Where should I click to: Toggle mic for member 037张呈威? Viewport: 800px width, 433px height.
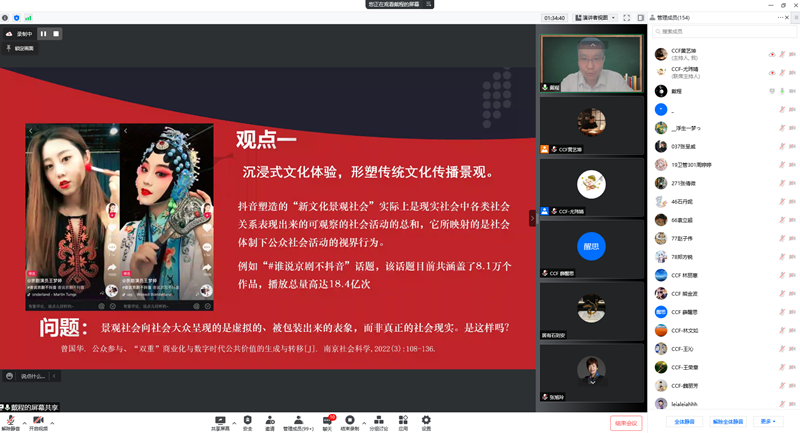pyautogui.click(x=782, y=146)
